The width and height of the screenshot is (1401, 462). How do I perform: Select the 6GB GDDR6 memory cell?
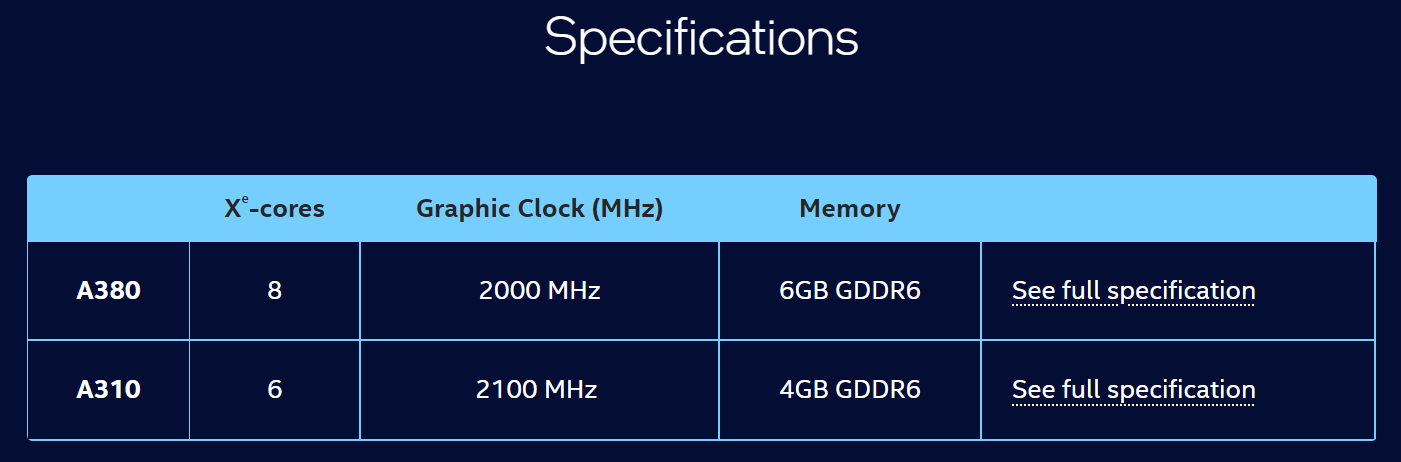pos(849,291)
